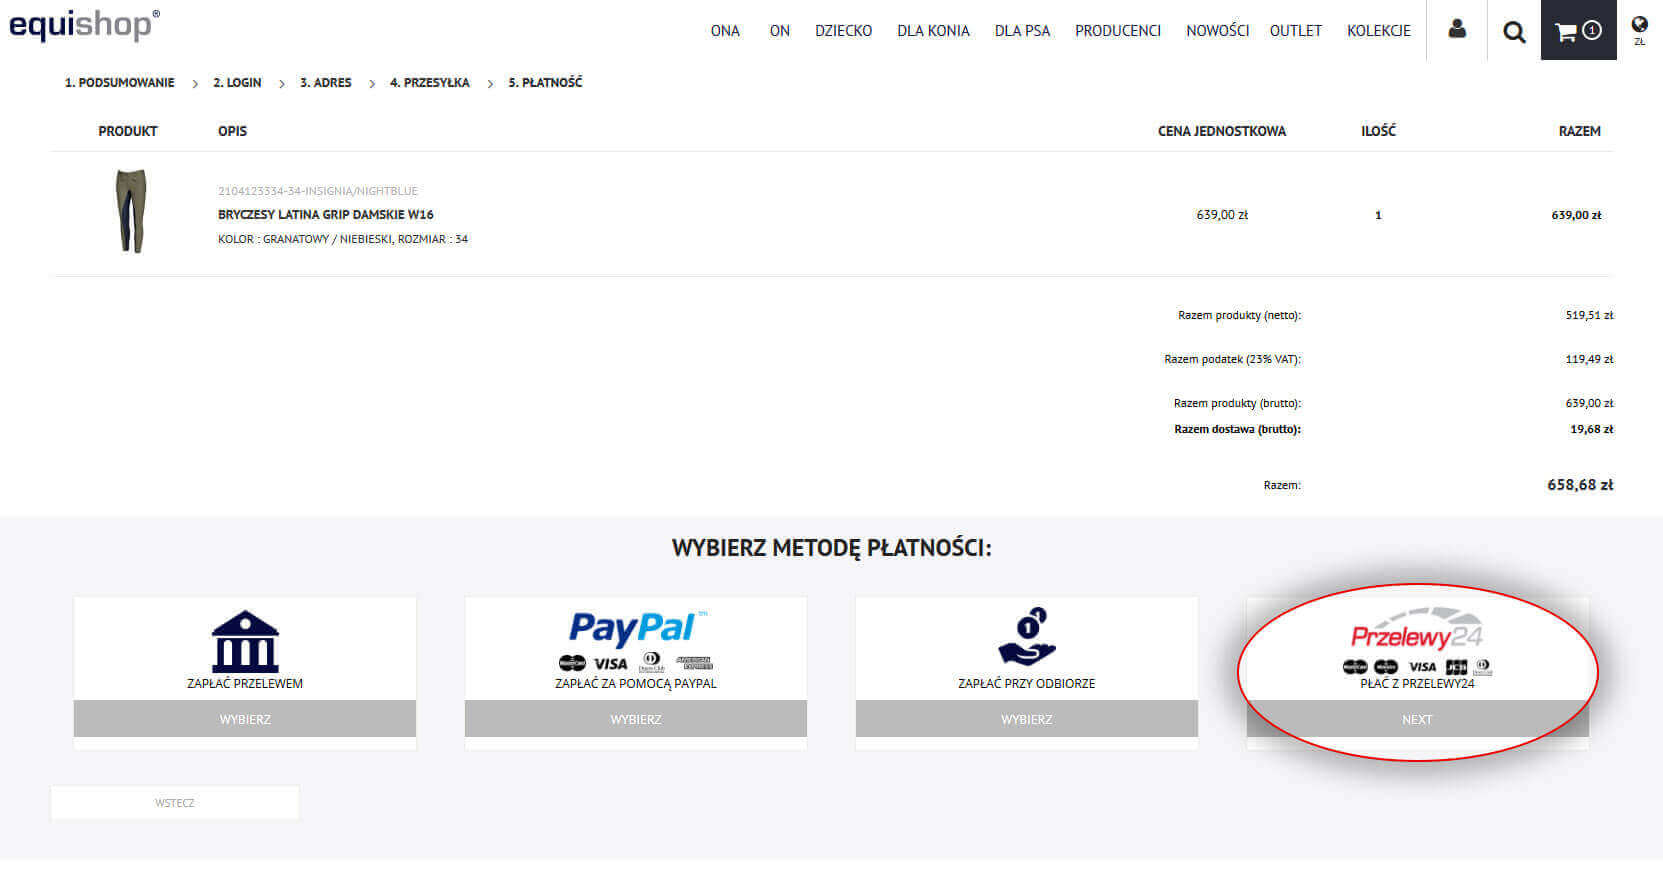This screenshot has height=873, width=1663.
Task: Go to the equishop logo homepage
Action: [84, 24]
